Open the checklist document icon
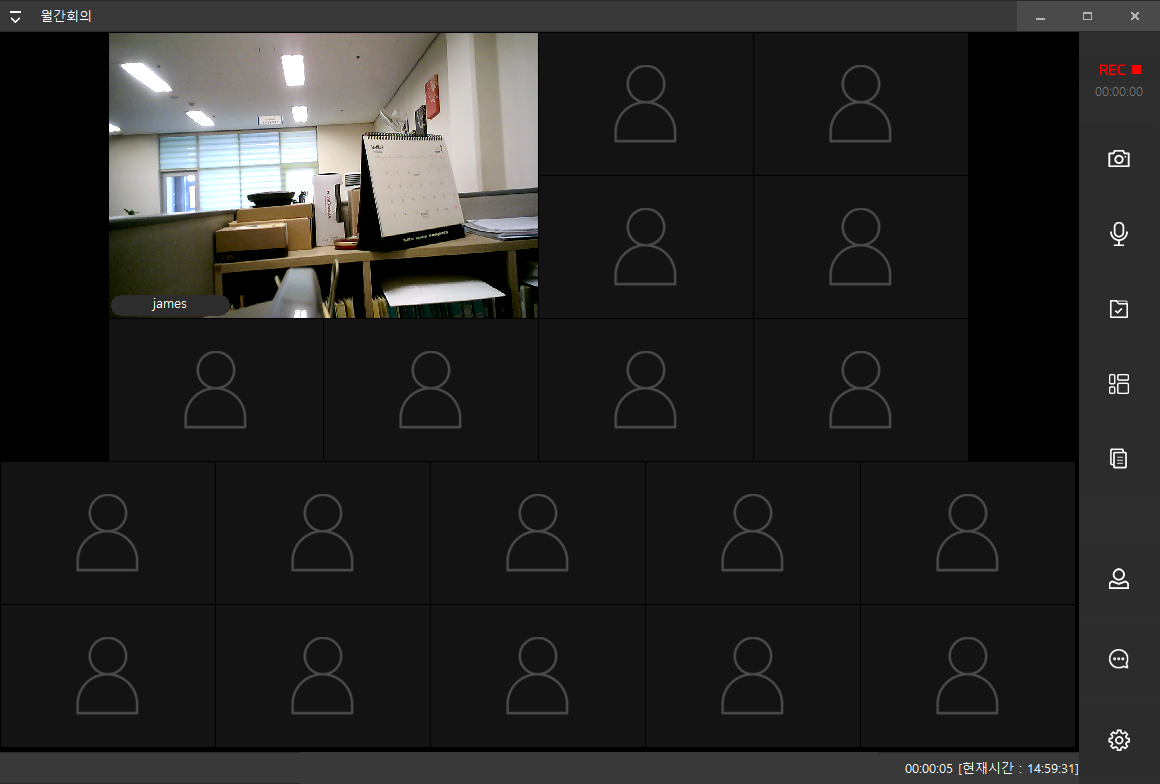This screenshot has width=1160, height=784. tap(1119, 308)
